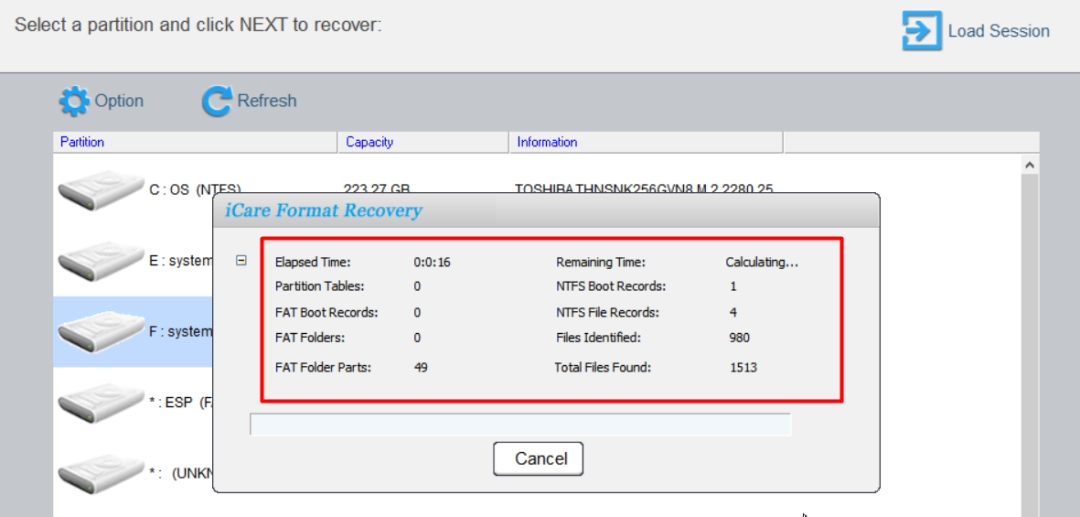
Task: Click the FAT Folder Parts value 49
Action: [x=421, y=368]
